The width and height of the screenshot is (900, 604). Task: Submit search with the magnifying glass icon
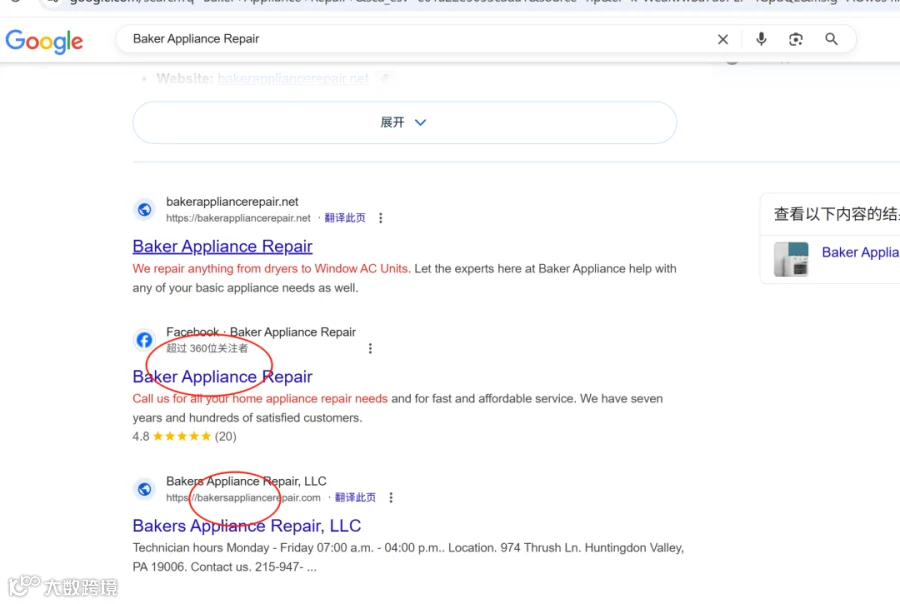click(831, 39)
